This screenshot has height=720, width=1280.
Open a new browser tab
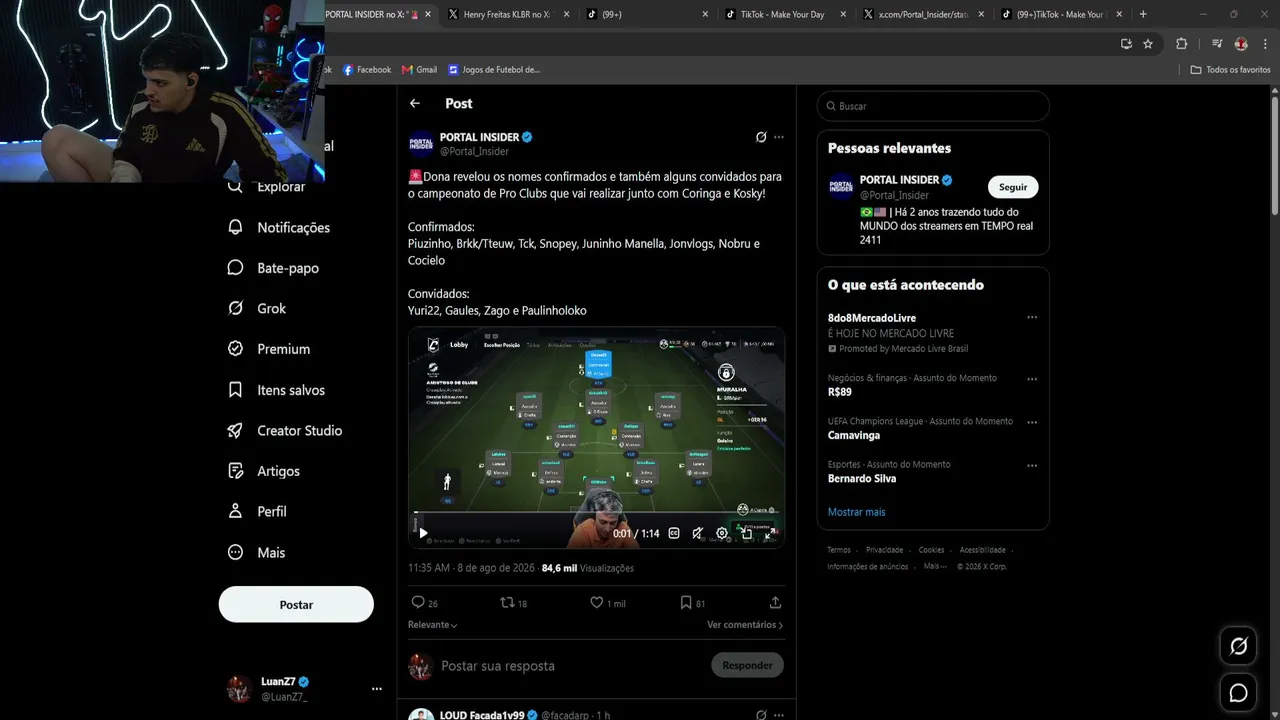[1143, 14]
